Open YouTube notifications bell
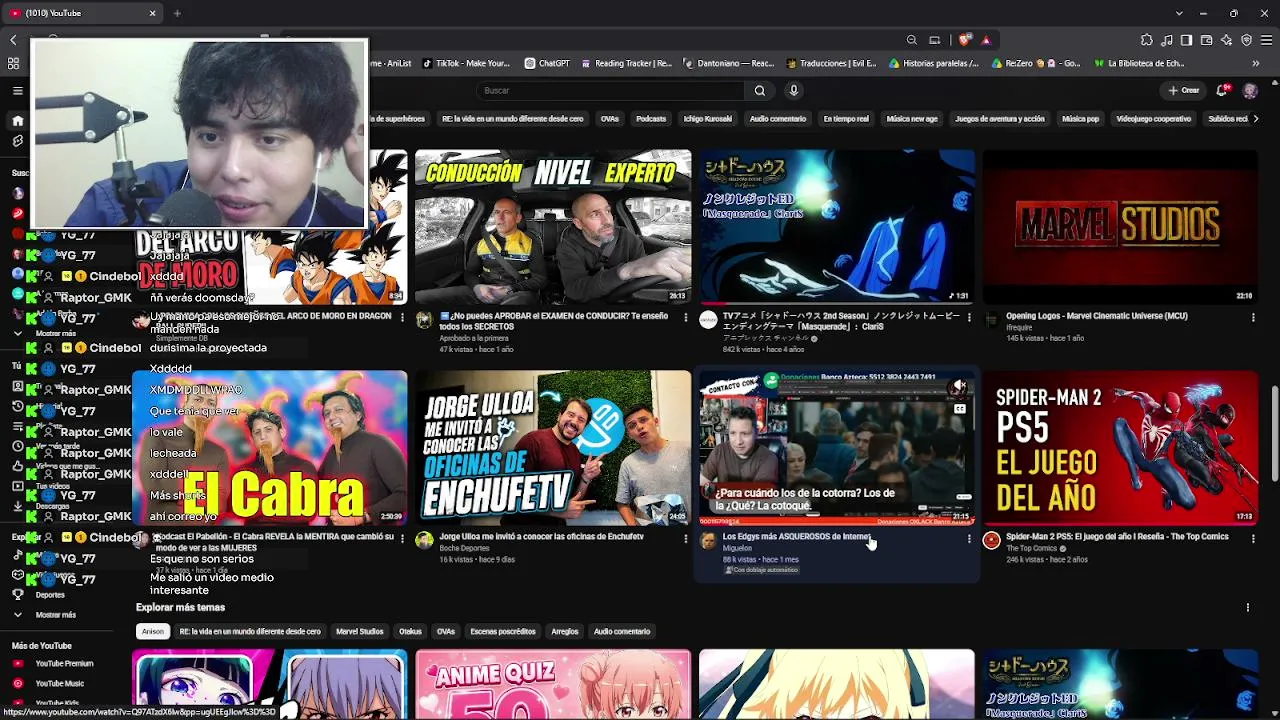 coord(1223,91)
